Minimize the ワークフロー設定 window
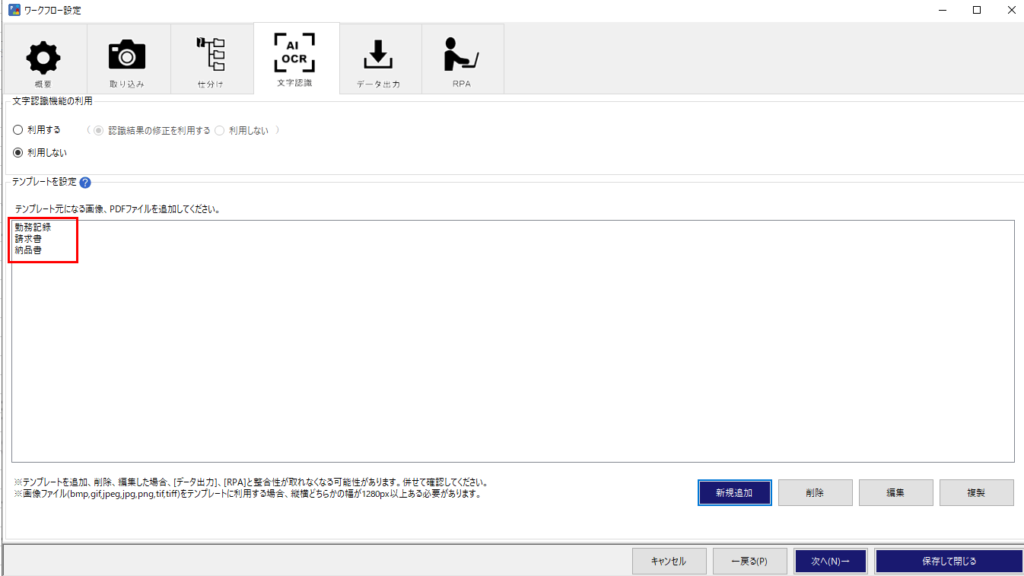This screenshot has height=576, width=1024. 942,10
